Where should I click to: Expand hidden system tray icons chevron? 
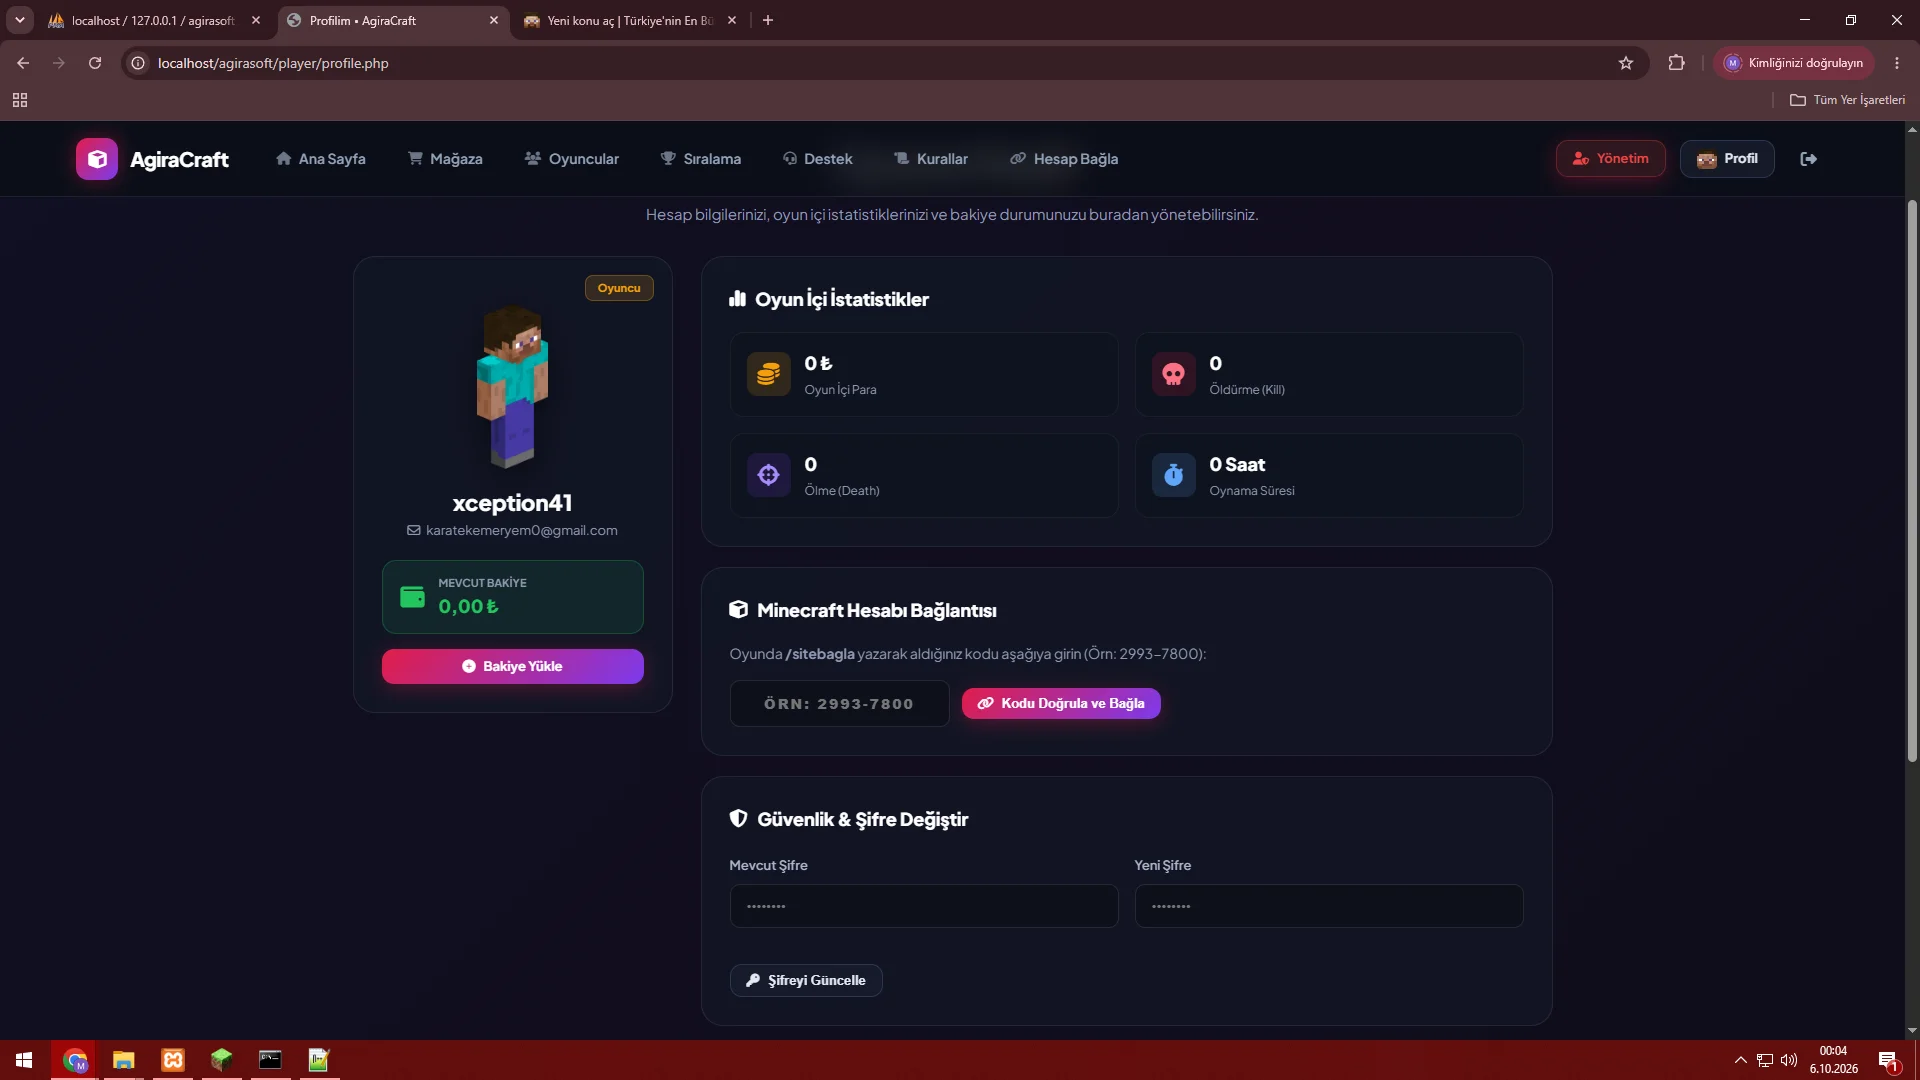1740,1060
